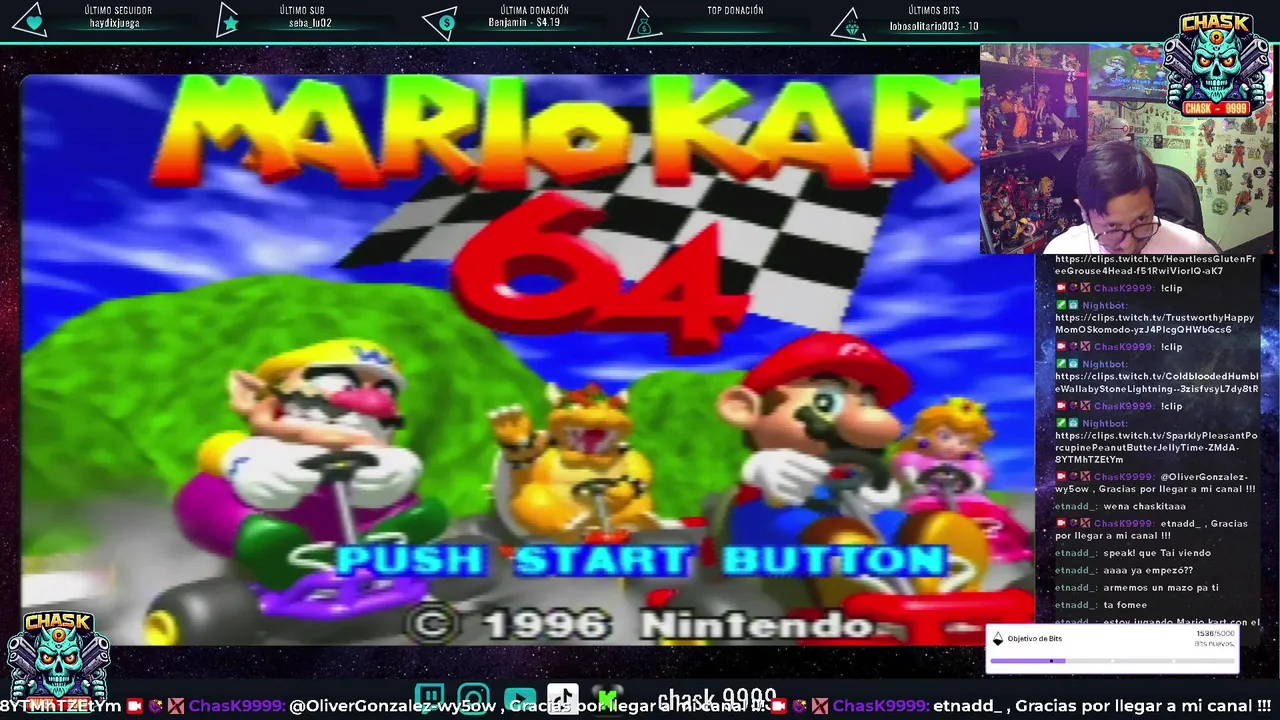Open the ColdbloodedHumbleWallaby clip link
1280x720 pixels.
tap(1157, 382)
